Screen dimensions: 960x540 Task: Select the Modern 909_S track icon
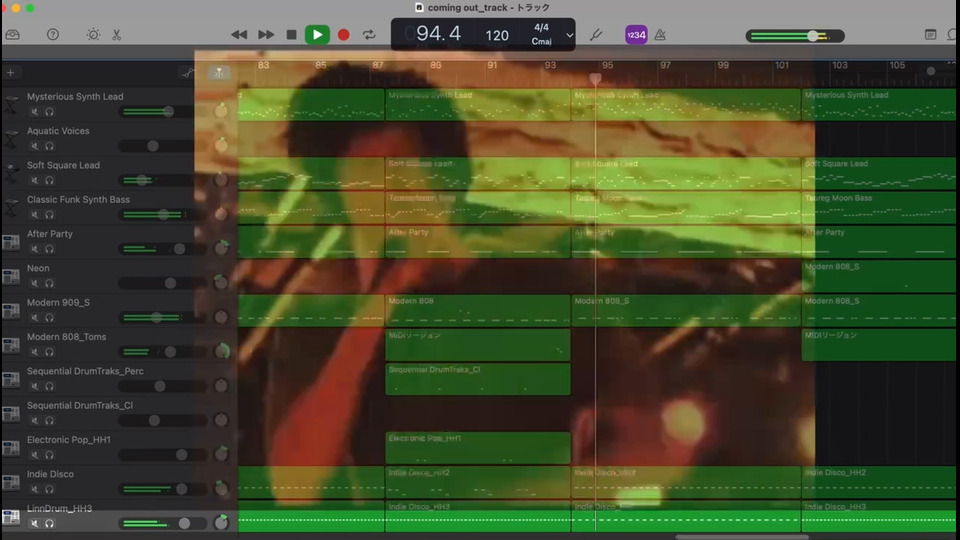click(11, 311)
